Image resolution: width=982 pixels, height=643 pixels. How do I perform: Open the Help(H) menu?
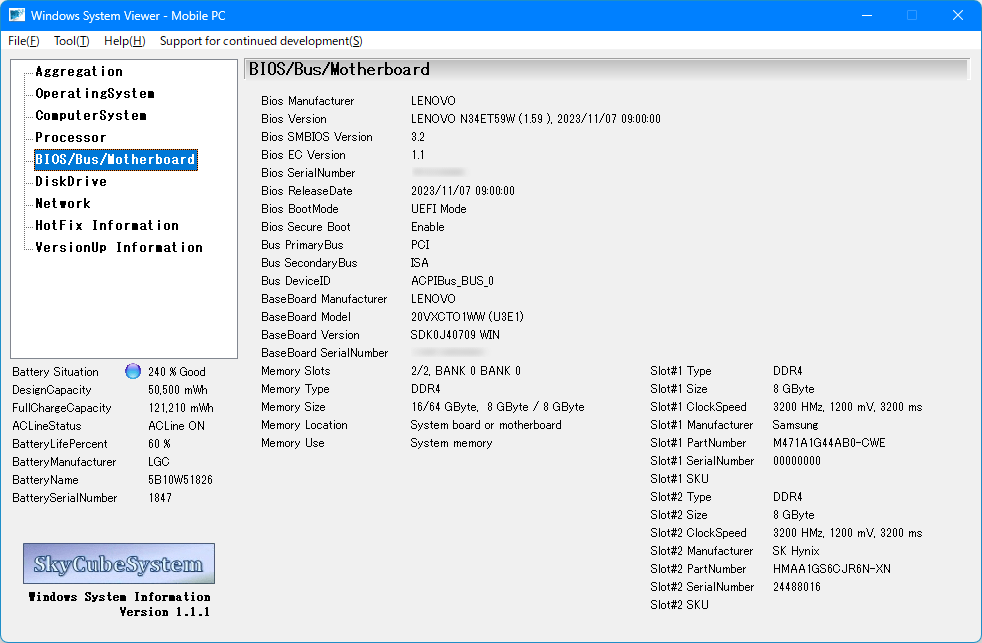pyautogui.click(x=125, y=41)
